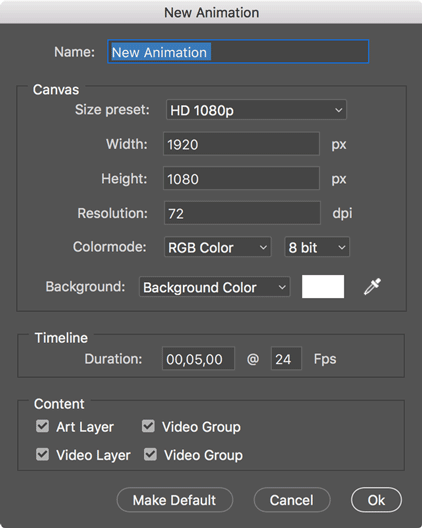
Task: Confirm with the Ok button
Action: pos(376,500)
